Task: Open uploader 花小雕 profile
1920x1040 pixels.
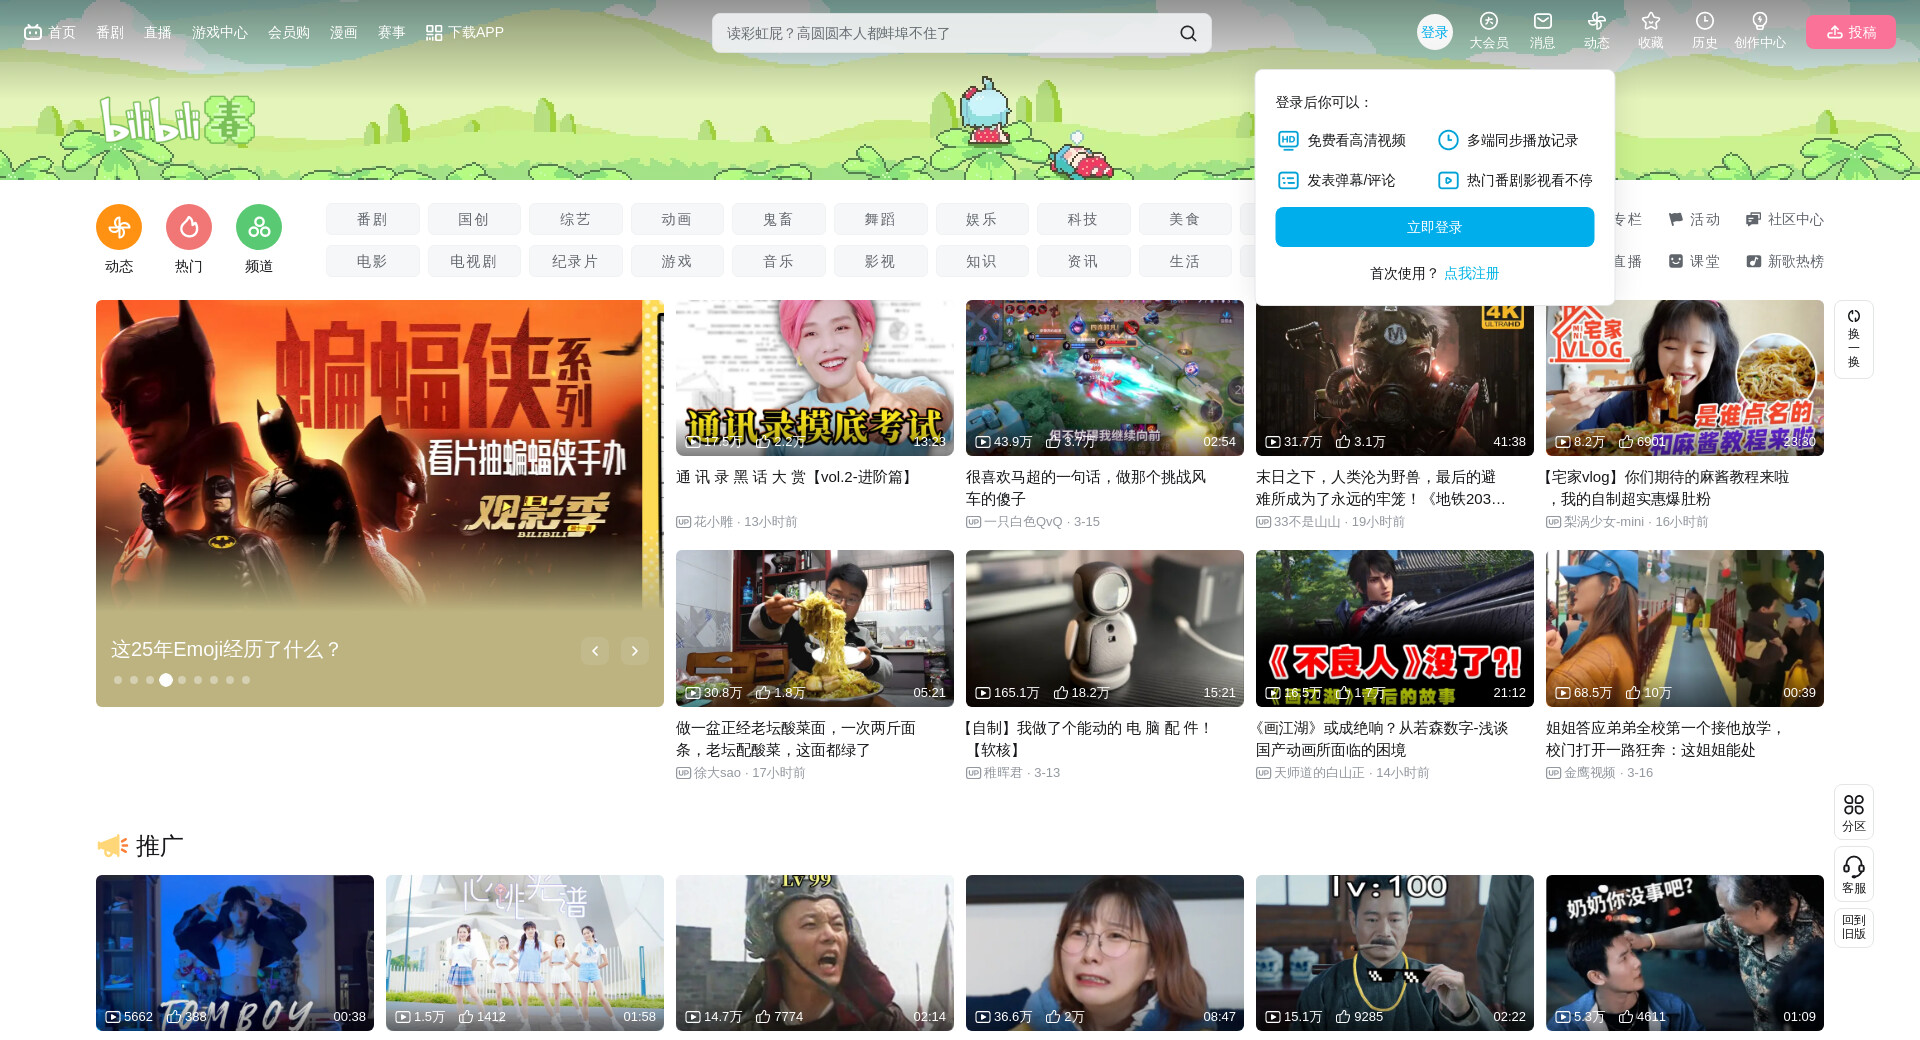Action: [x=713, y=522]
